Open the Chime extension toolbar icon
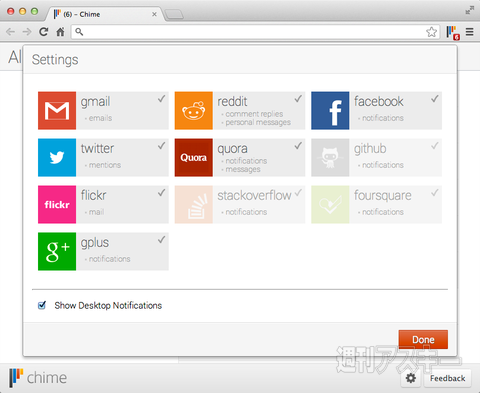 point(453,33)
